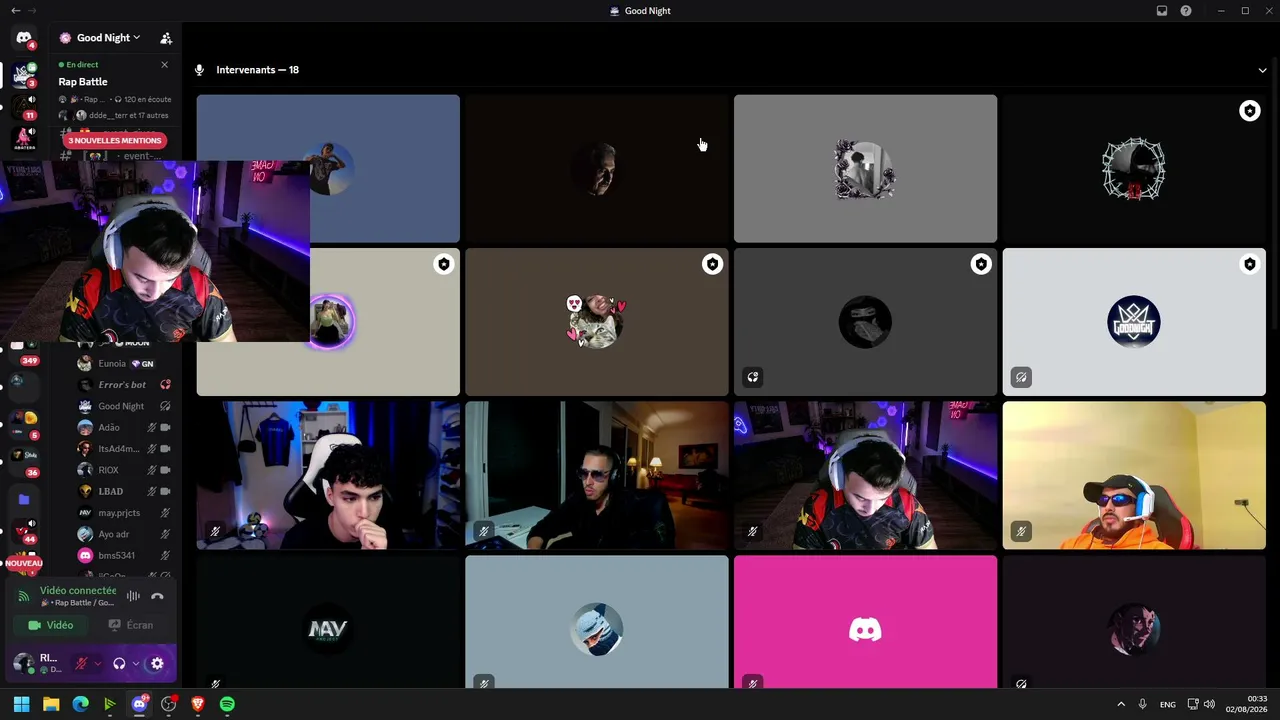Screen dimensions: 1280x720
Task: Open the server with the 11 badge
Action: point(24,107)
